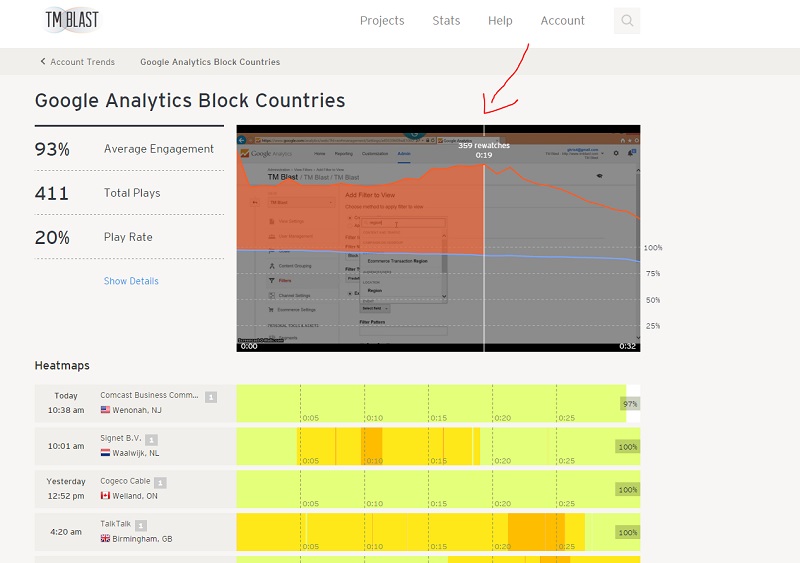
Task: Click the 10:01 am timestamp
Action: point(66,446)
